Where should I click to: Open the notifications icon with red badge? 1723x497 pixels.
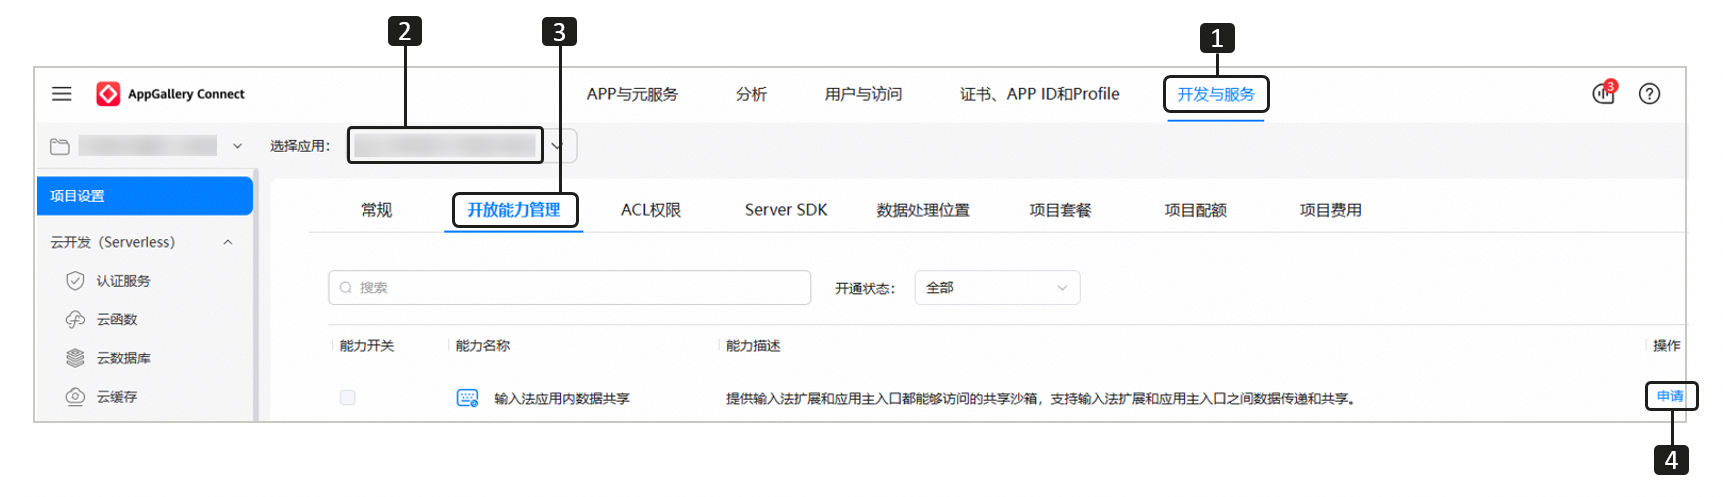1604,92
